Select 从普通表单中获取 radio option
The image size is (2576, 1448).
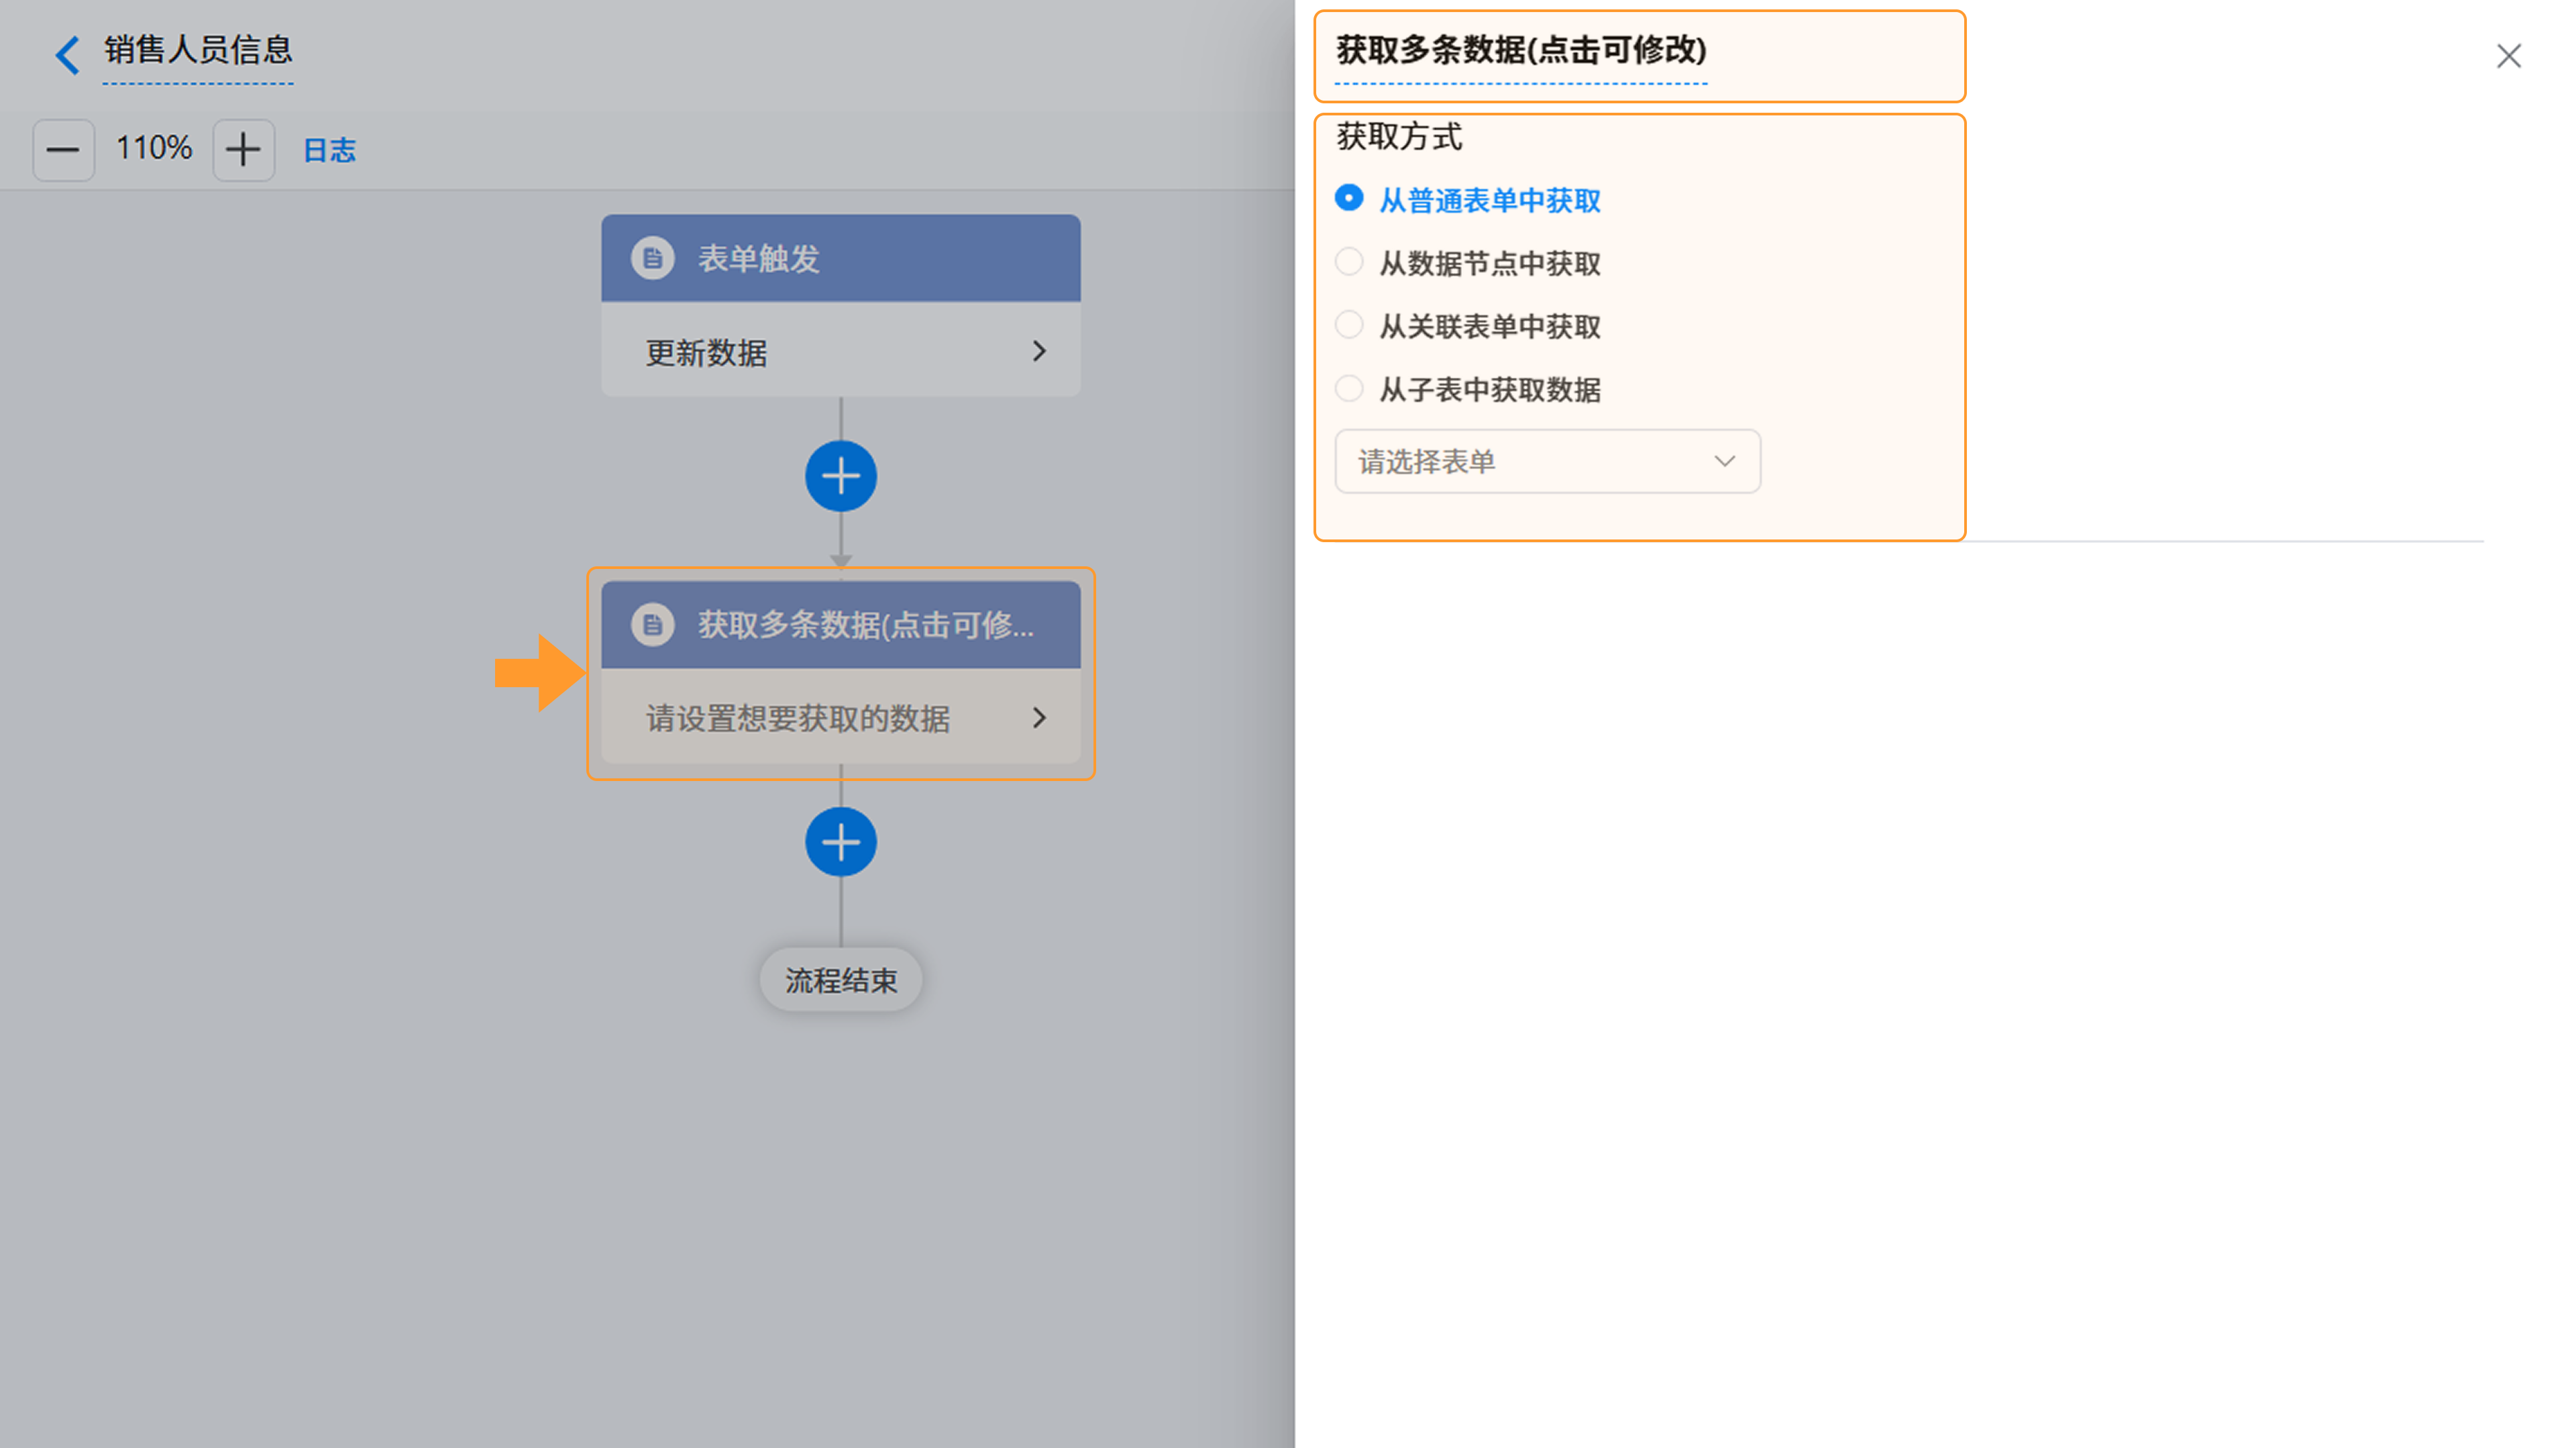pos(1348,198)
